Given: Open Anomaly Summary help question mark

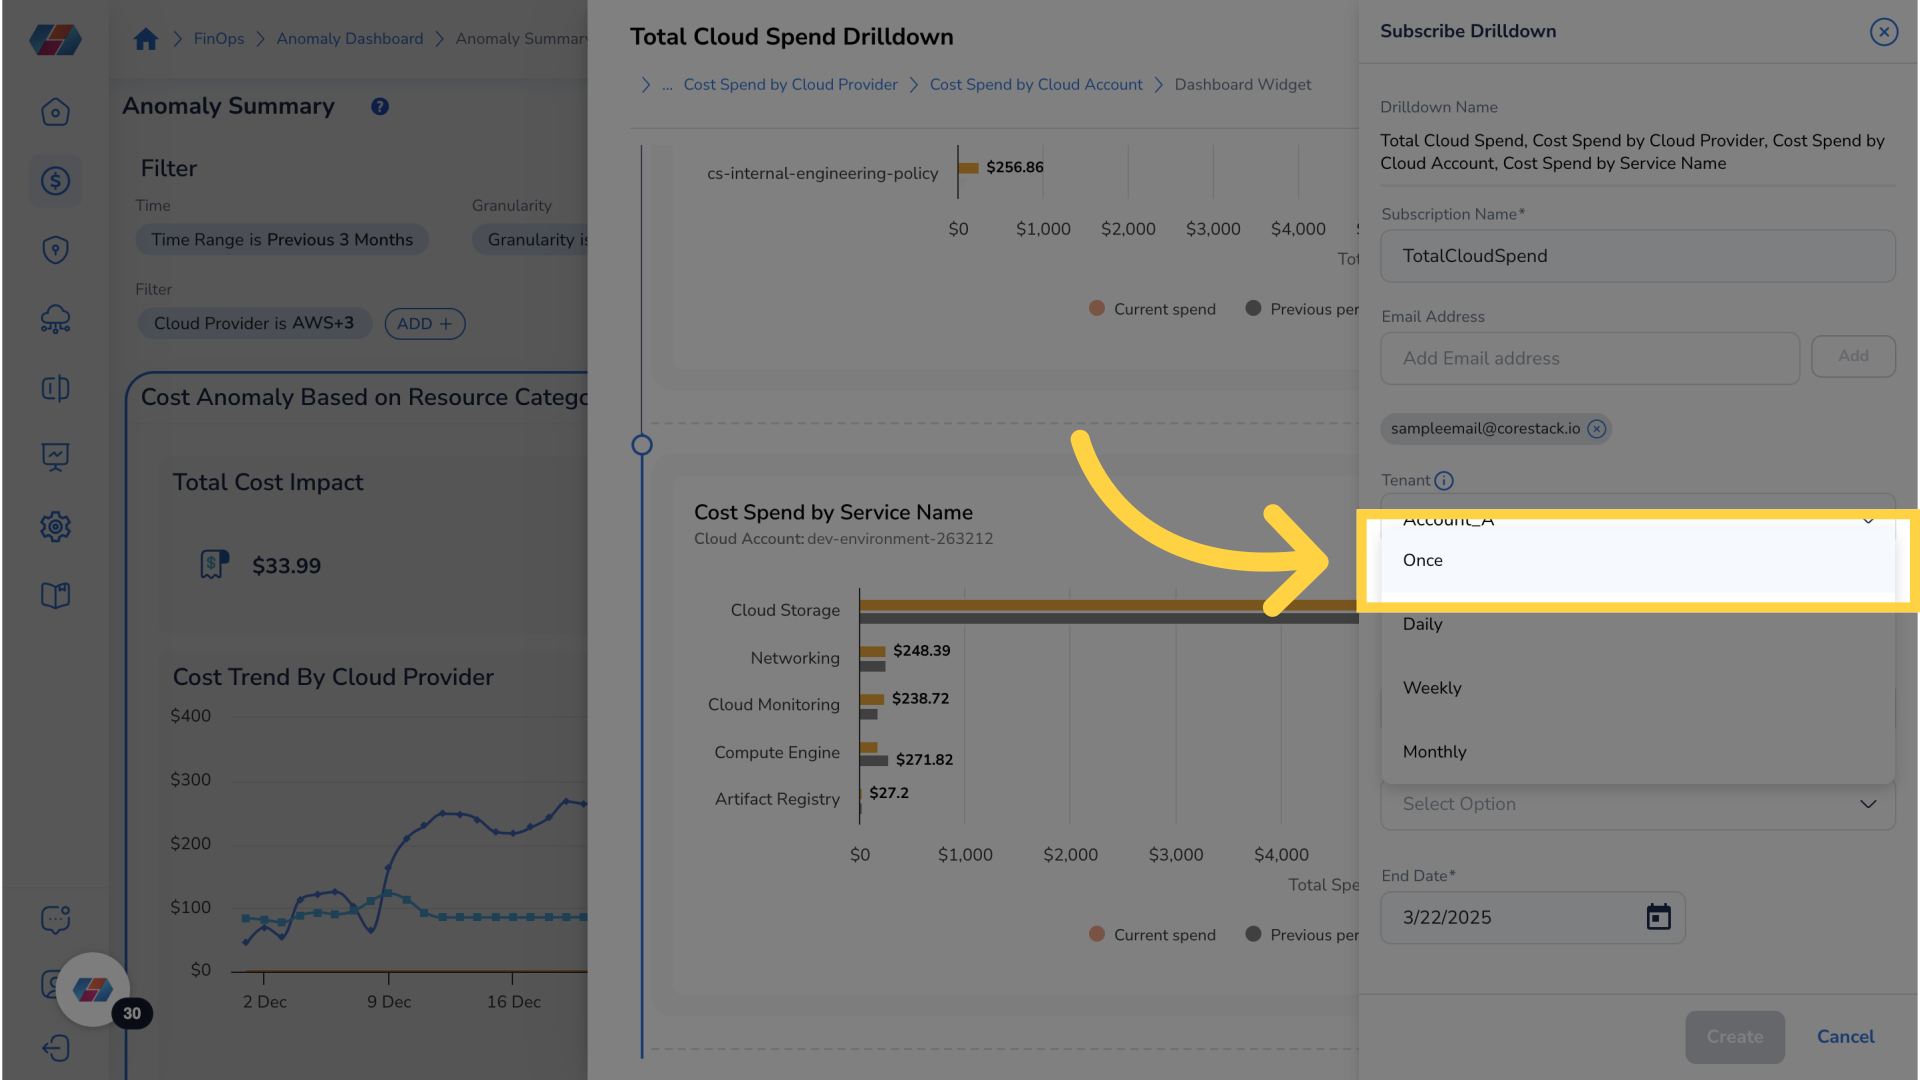Looking at the screenshot, I should click(380, 106).
